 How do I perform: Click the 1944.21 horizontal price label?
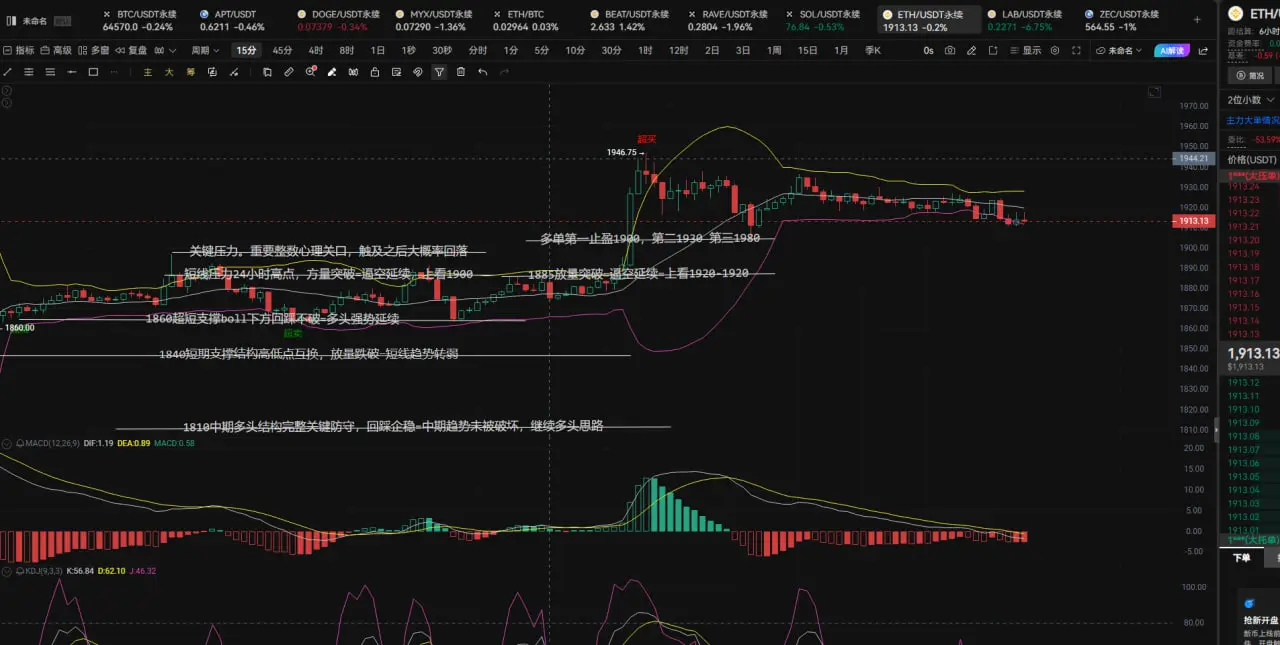click(x=1192, y=158)
